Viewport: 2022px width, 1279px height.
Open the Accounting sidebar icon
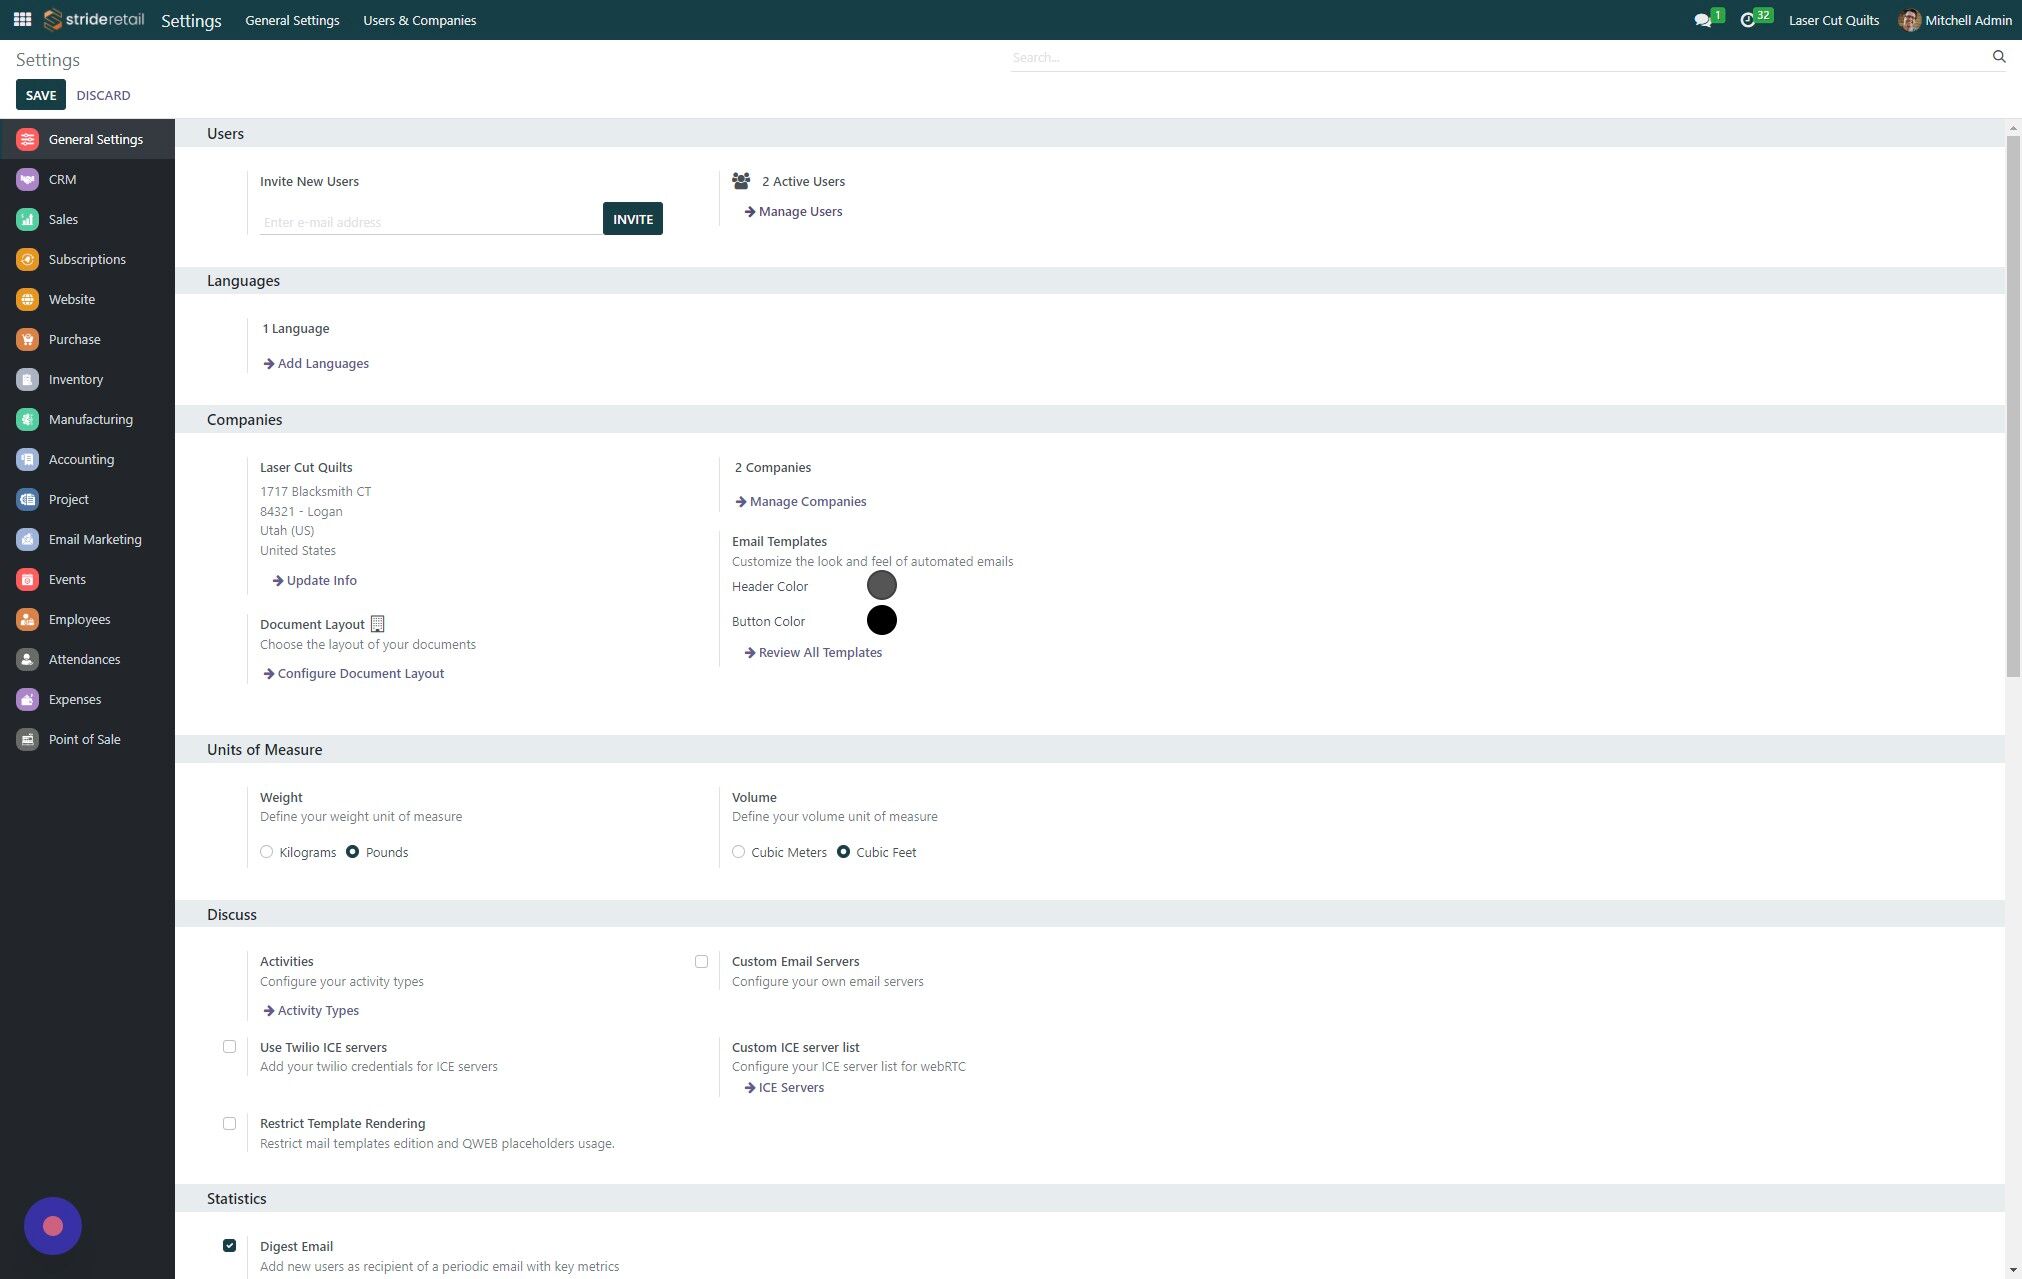tap(28, 460)
